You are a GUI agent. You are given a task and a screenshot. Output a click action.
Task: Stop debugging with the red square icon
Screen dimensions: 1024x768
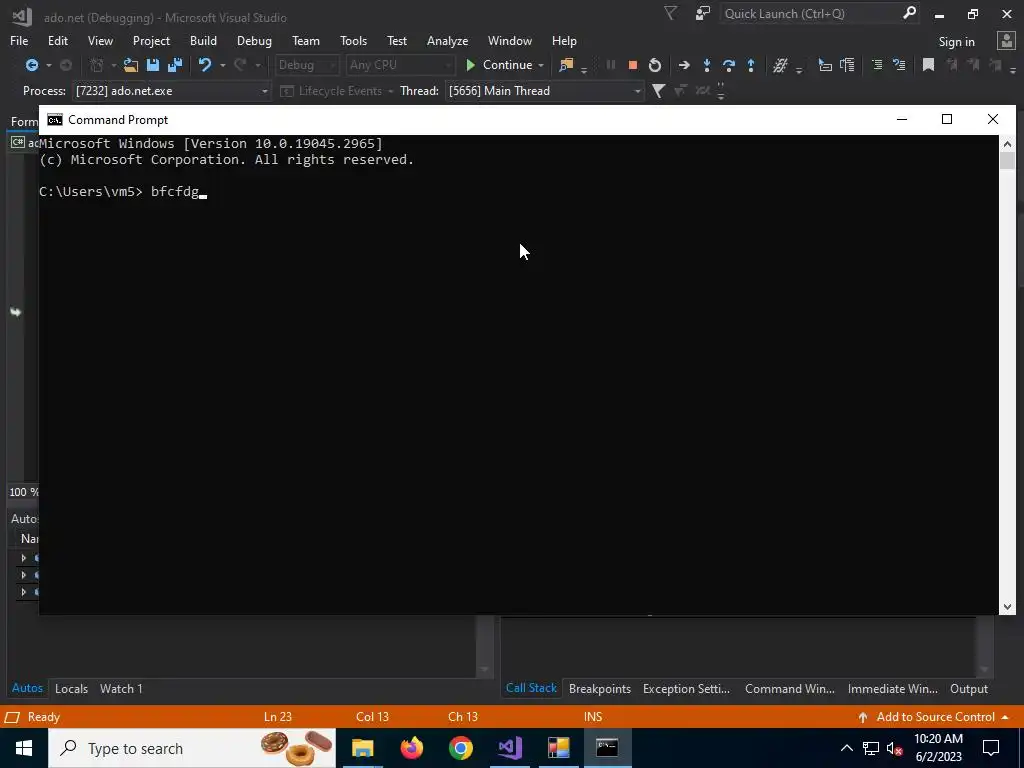tap(632, 65)
